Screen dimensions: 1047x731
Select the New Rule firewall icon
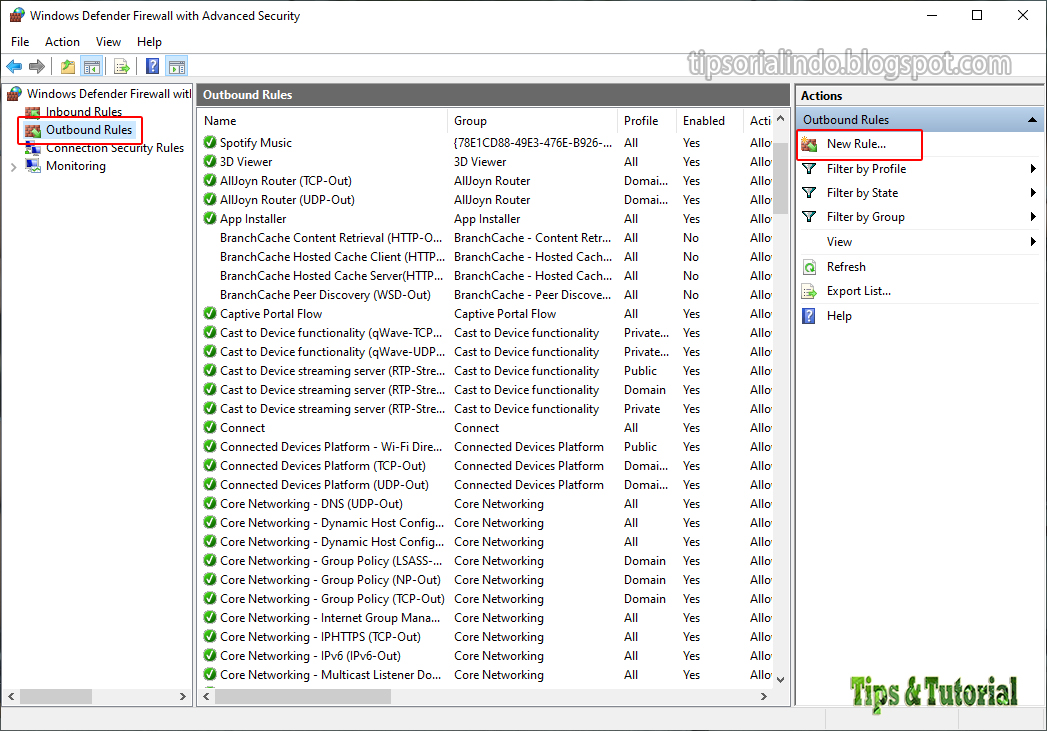point(809,145)
